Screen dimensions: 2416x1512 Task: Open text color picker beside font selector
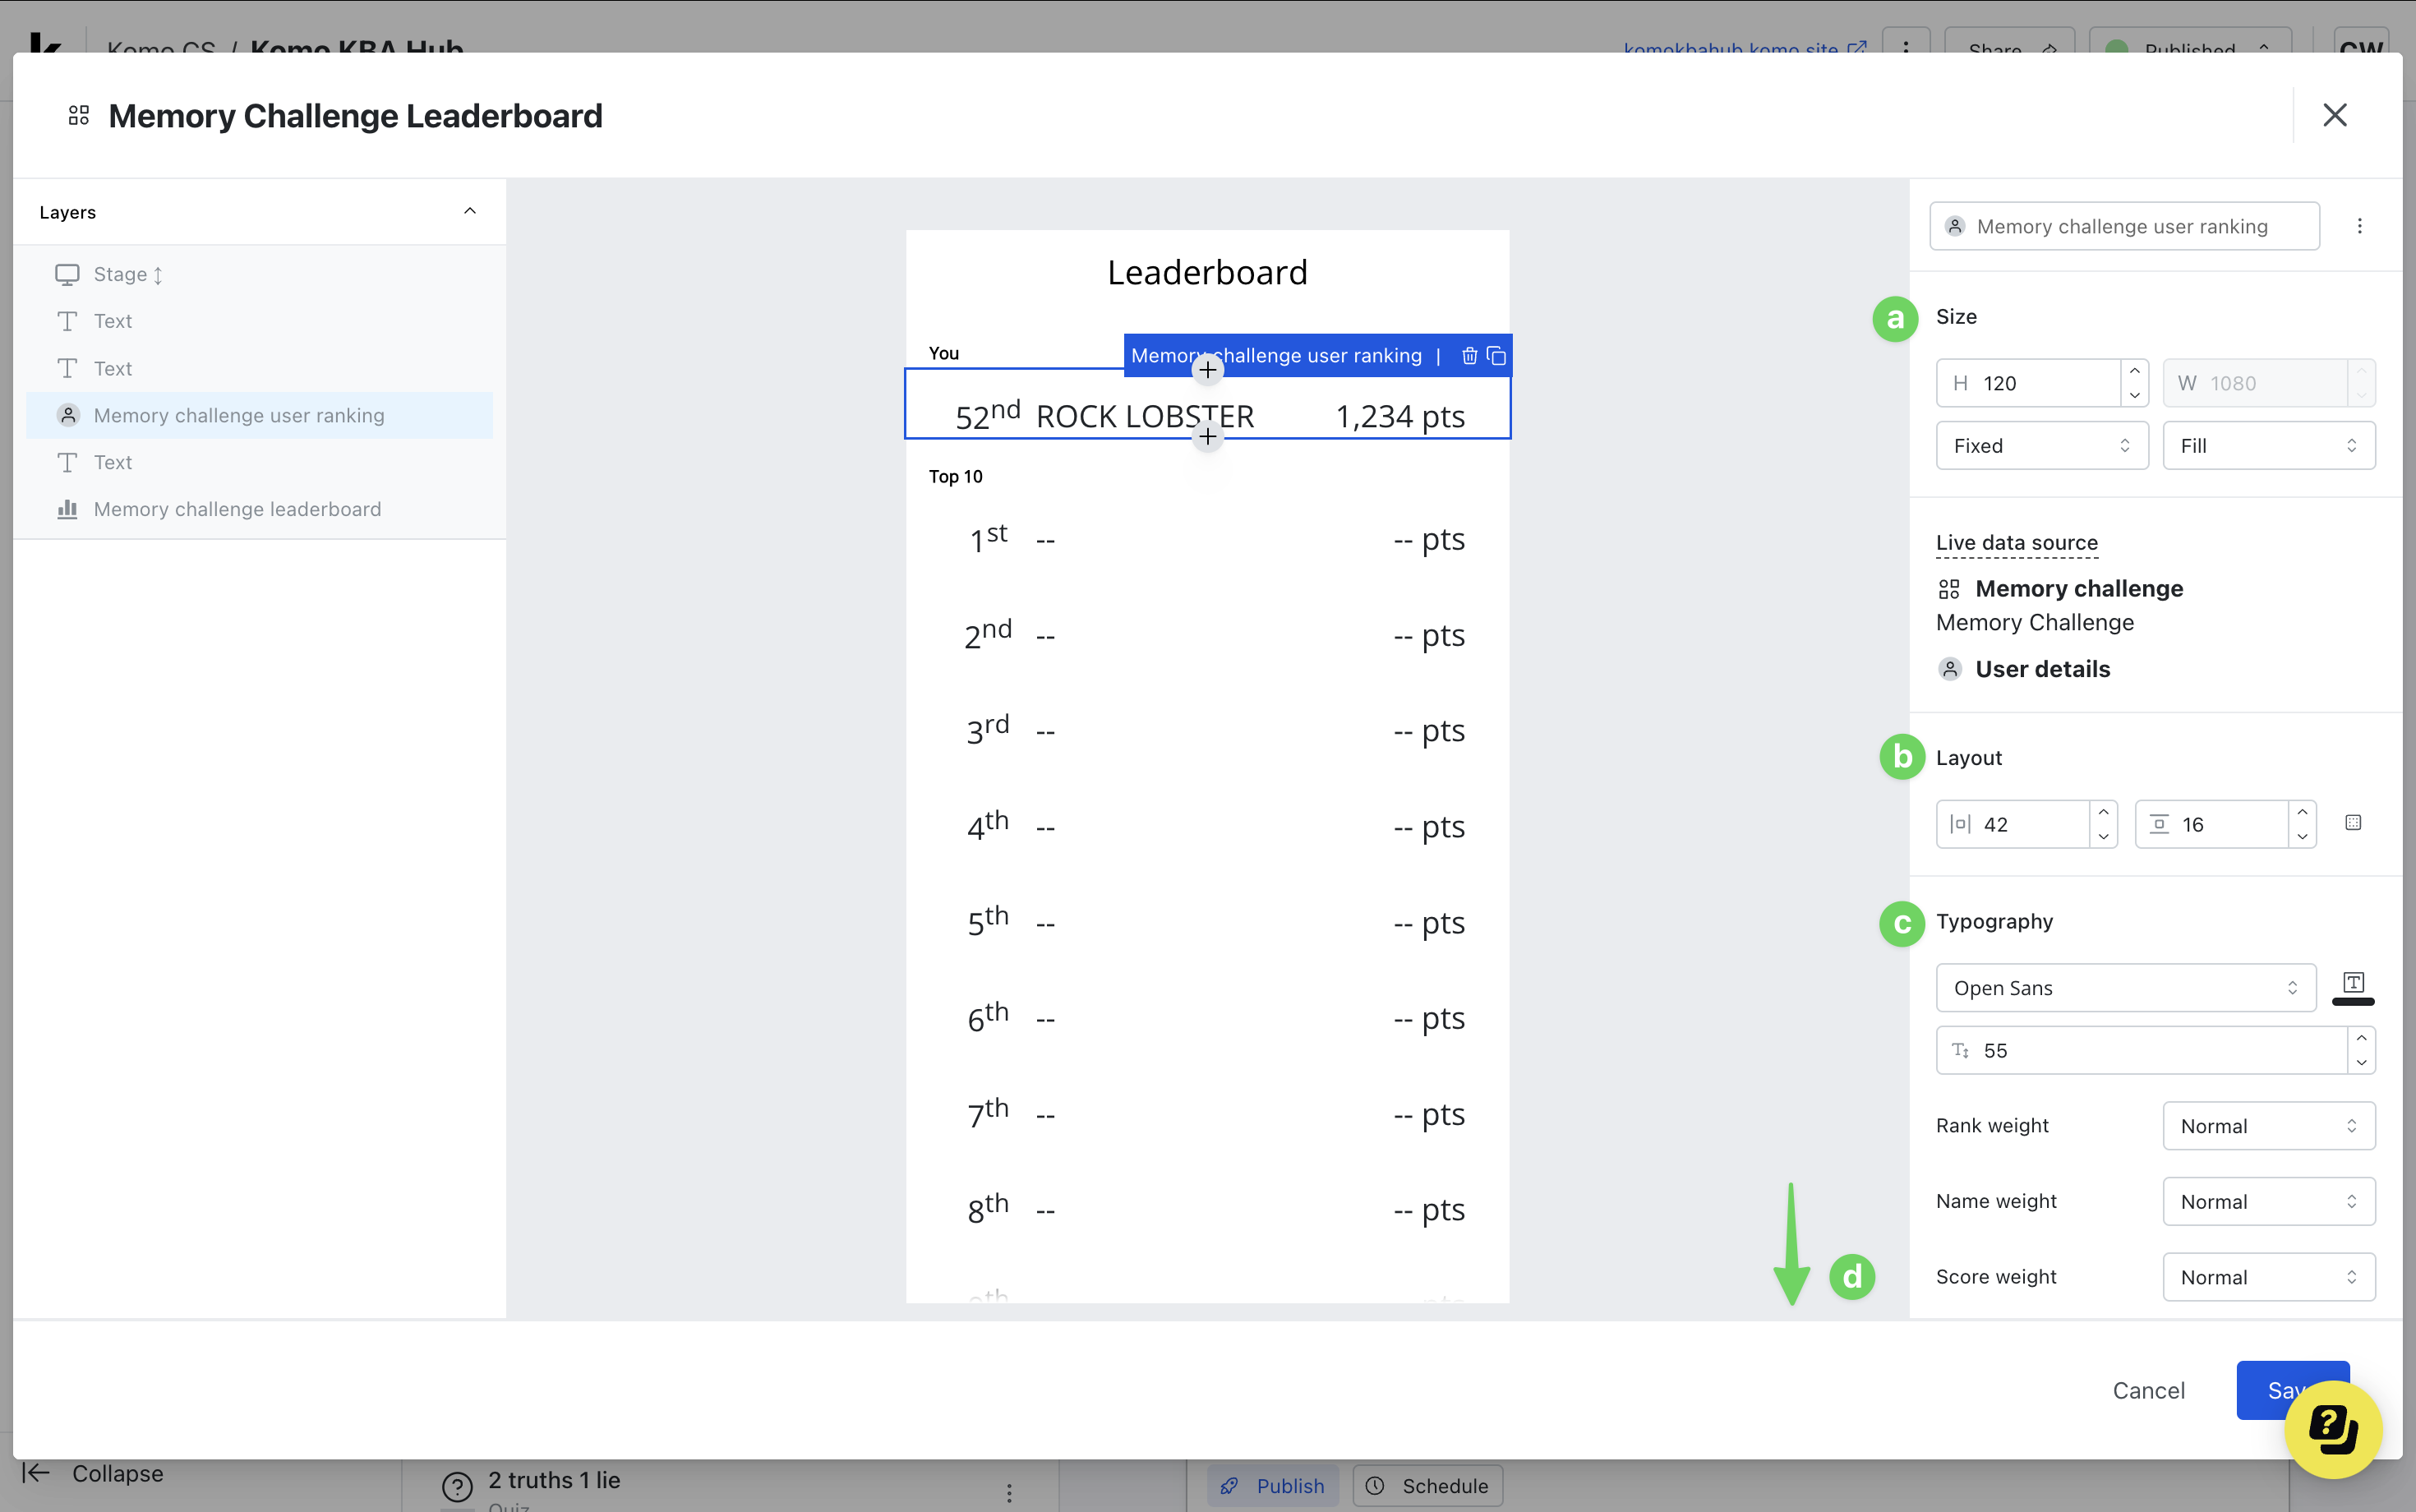pyautogui.click(x=2353, y=986)
